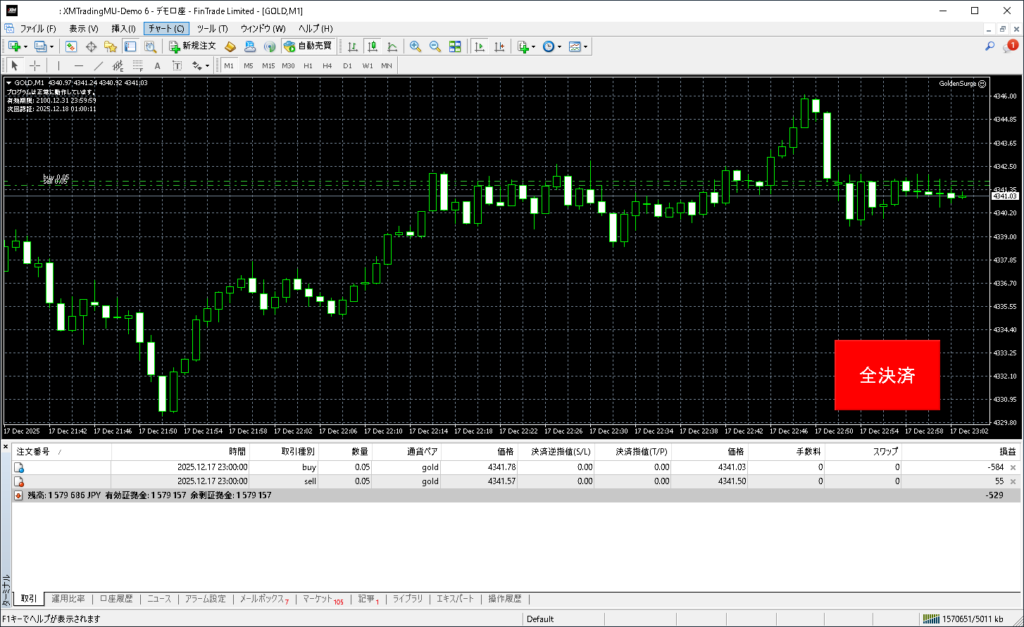
Task: Expand the profiles dropdown arrow
Action: click(x=52, y=46)
